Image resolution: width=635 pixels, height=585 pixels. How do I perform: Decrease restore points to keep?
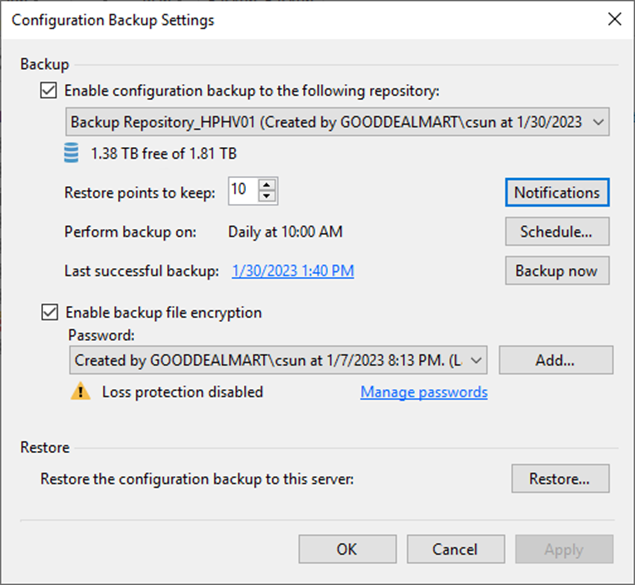[x=267, y=196]
